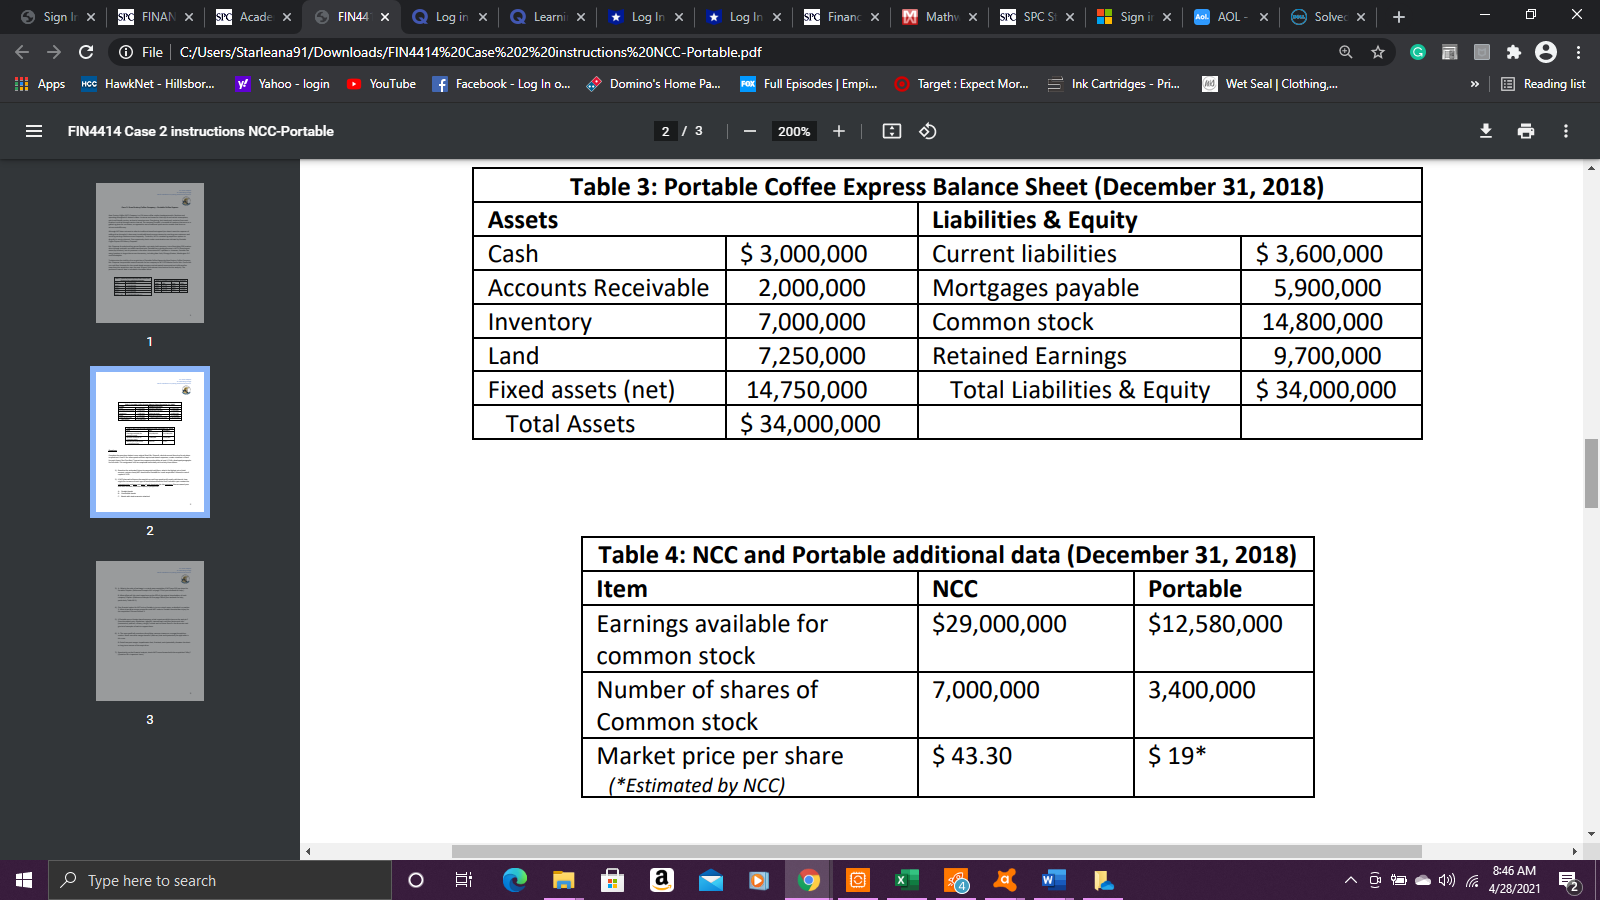Click the $12,580,000 Portable earnings cell
The height and width of the screenshot is (900, 1600).
pos(1215,624)
